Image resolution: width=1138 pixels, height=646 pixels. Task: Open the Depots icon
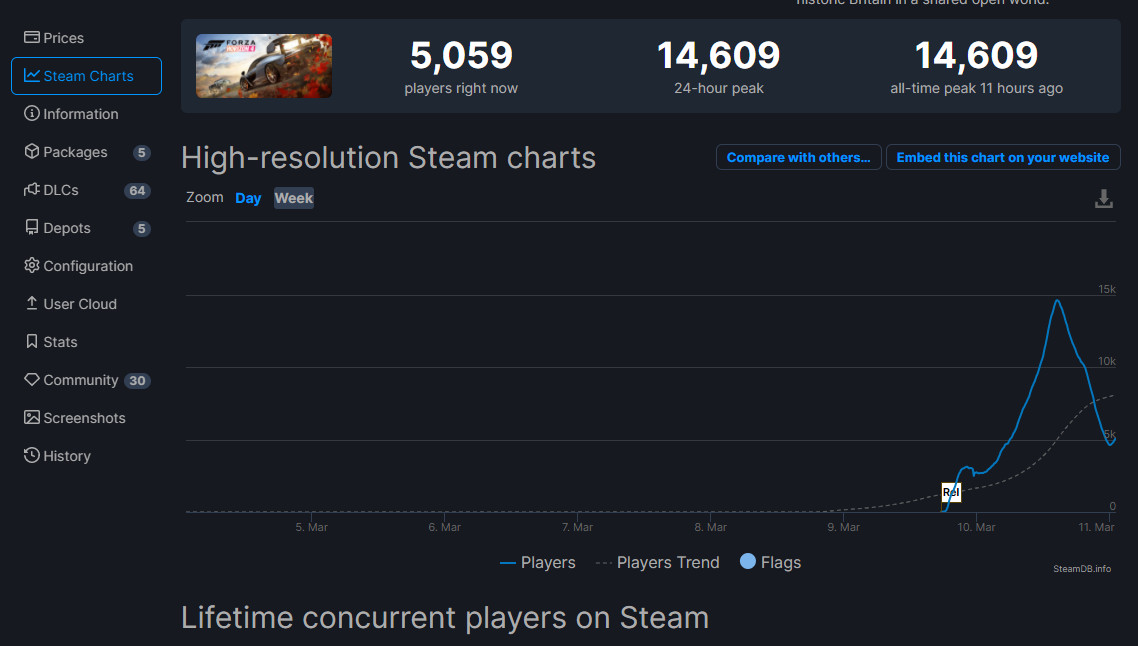32,228
